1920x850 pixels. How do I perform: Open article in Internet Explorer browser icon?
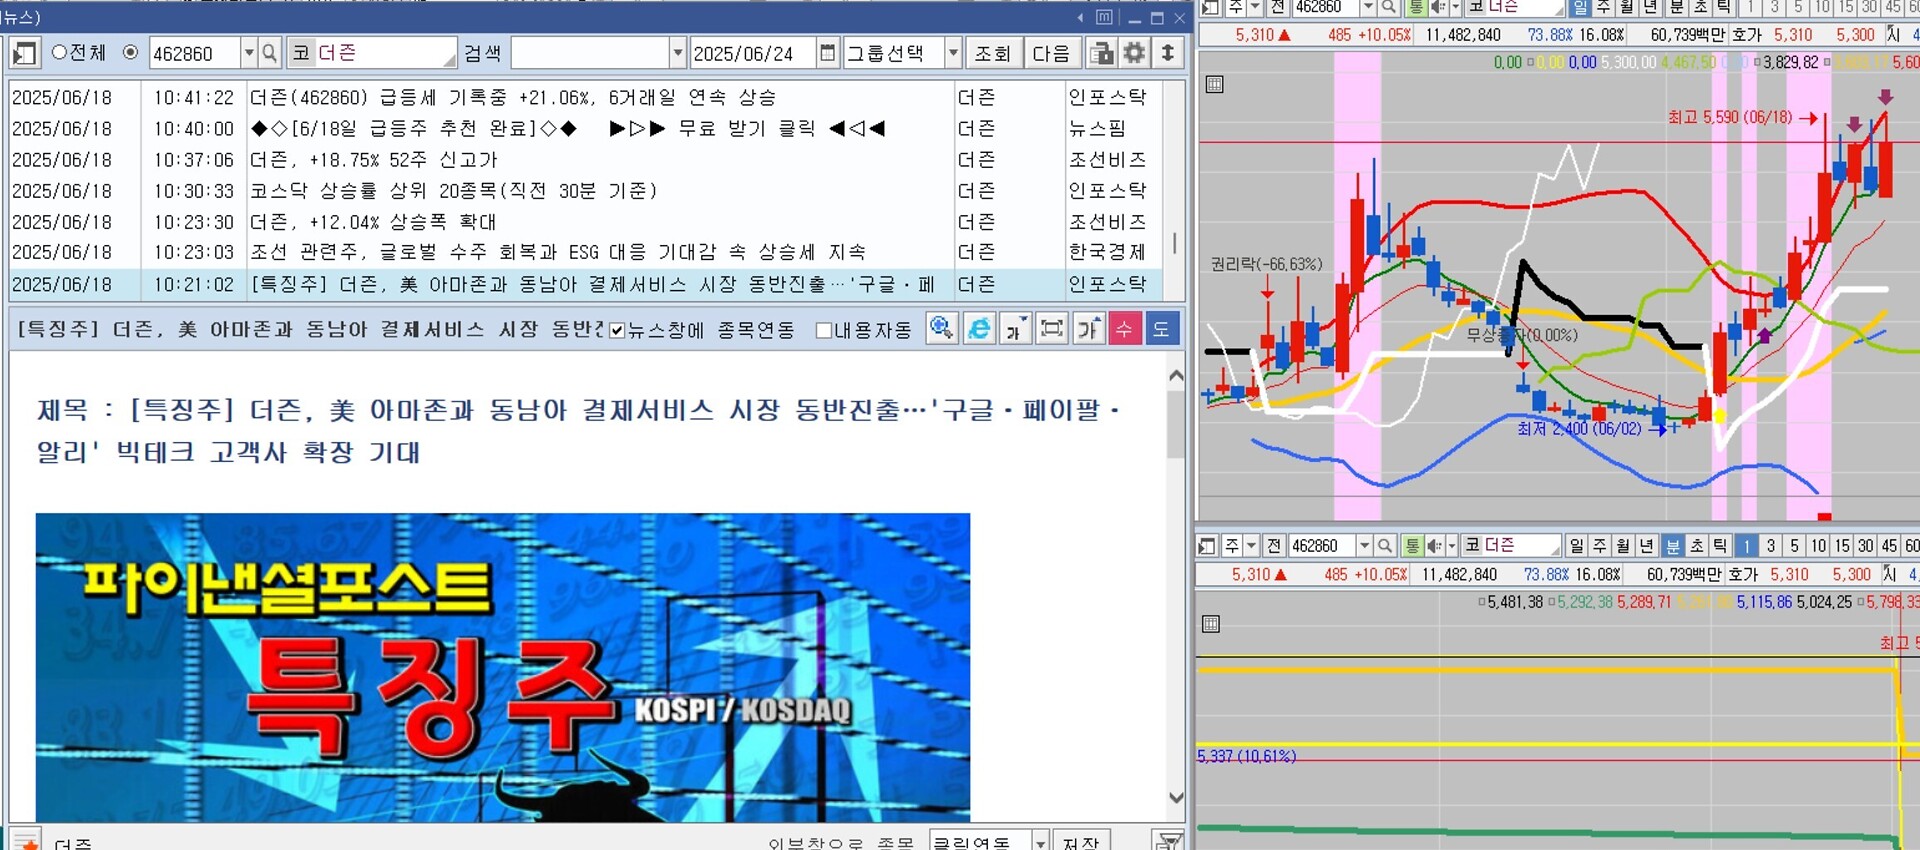(x=979, y=328)
